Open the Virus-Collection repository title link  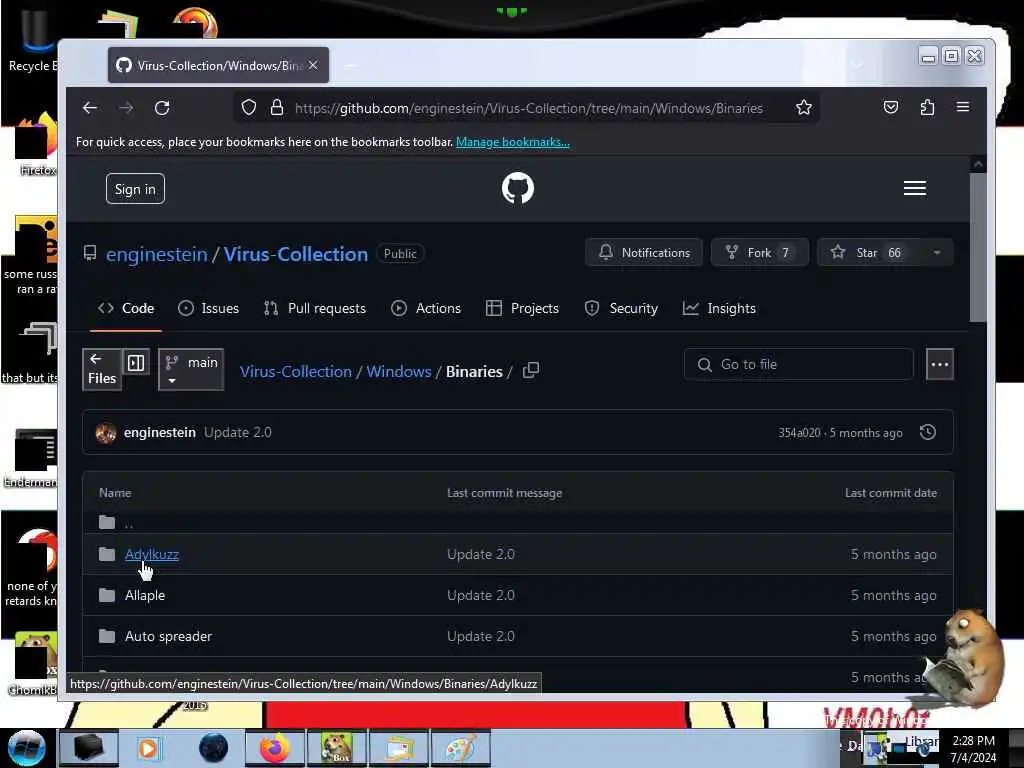click(x=296, y=254)
